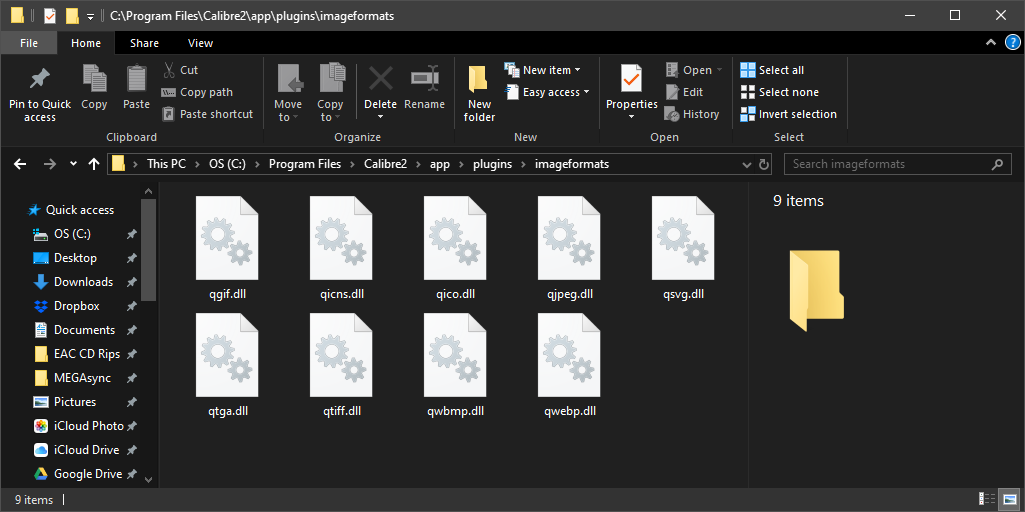This screenshot has height=512, width=1025.
Task: Select all items in folder
Action: [772, 70]
